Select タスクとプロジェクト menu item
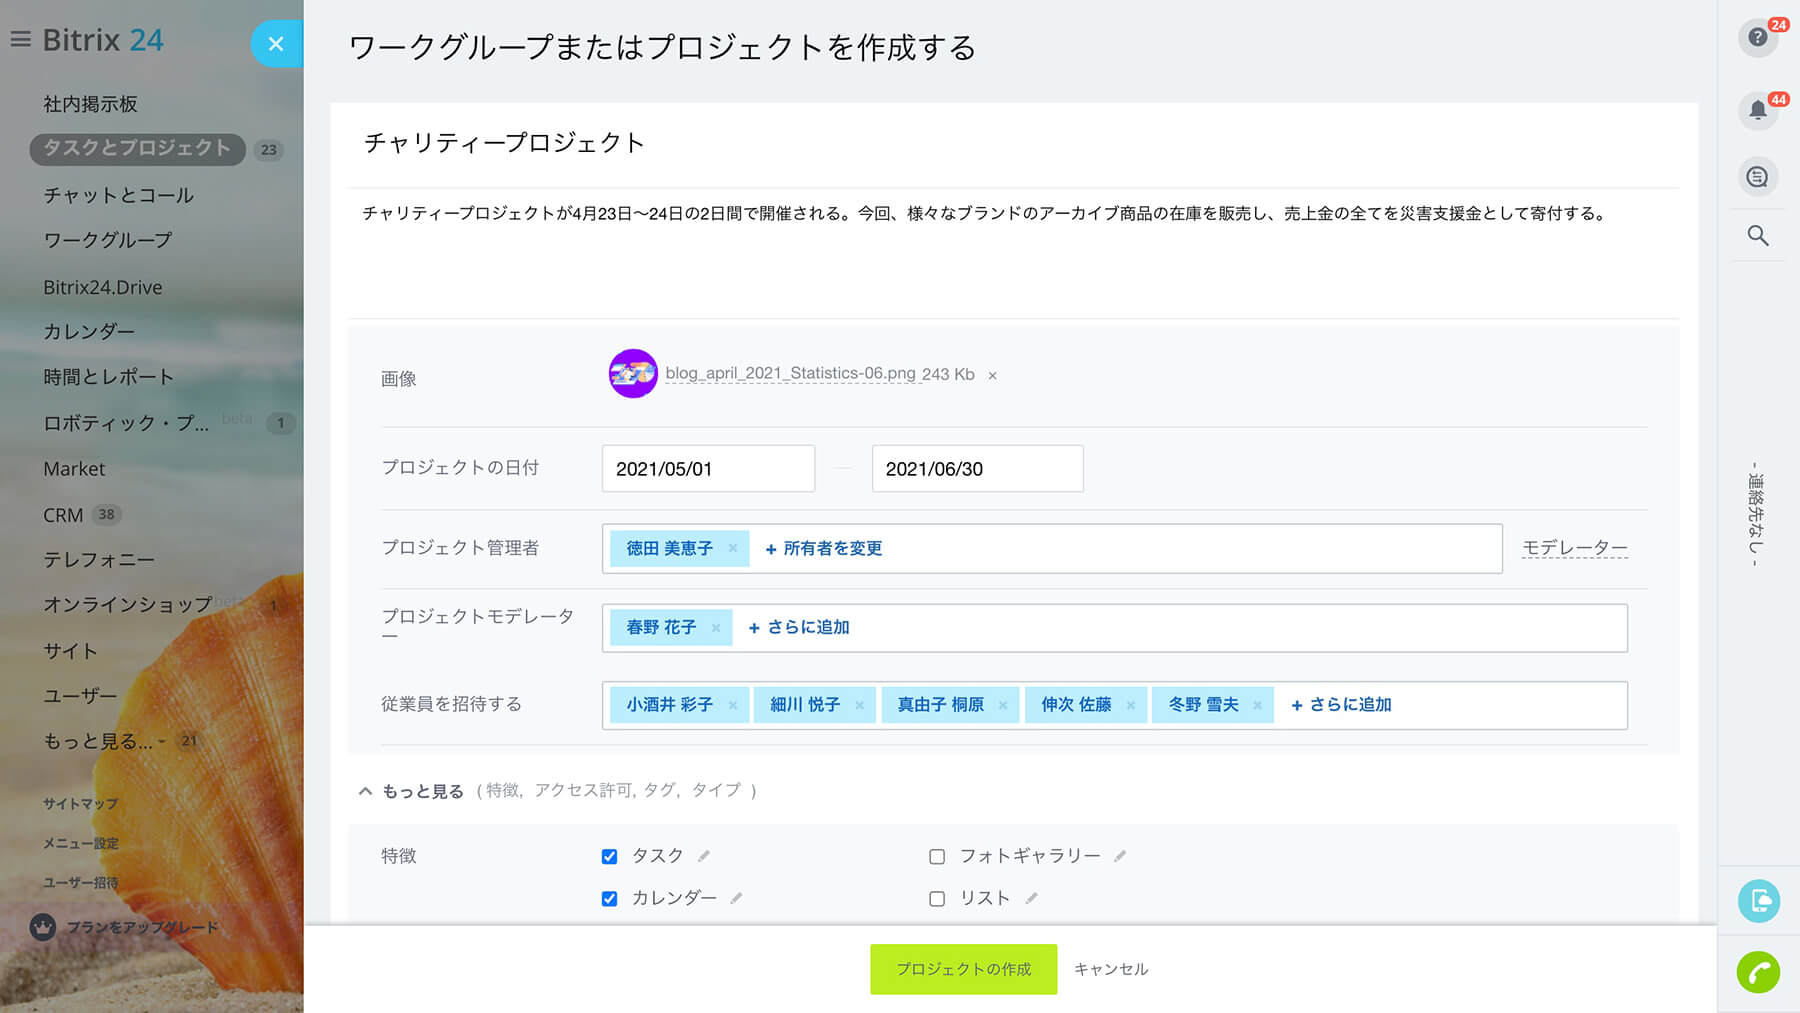This screenshot has width=1800, height=1013. click(138, 149)
